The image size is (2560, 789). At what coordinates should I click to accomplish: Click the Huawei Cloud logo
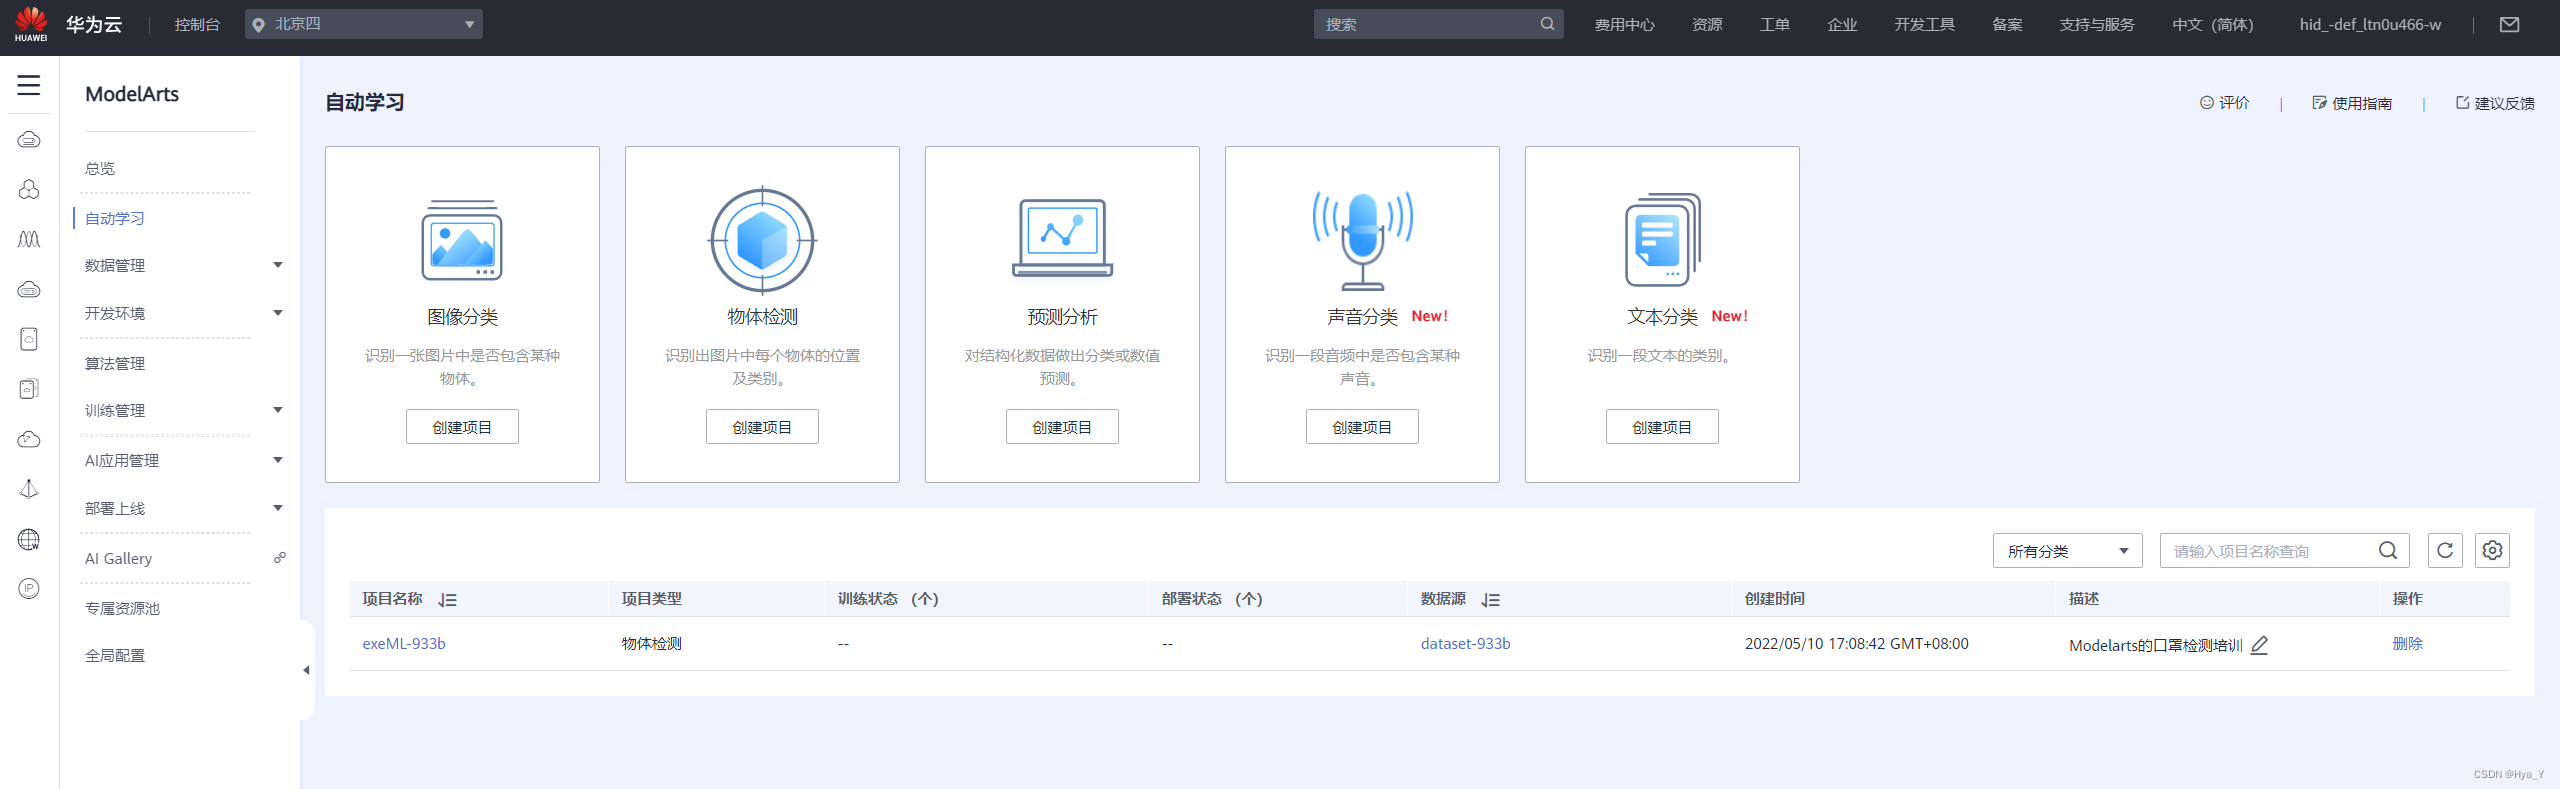[31, 24]
